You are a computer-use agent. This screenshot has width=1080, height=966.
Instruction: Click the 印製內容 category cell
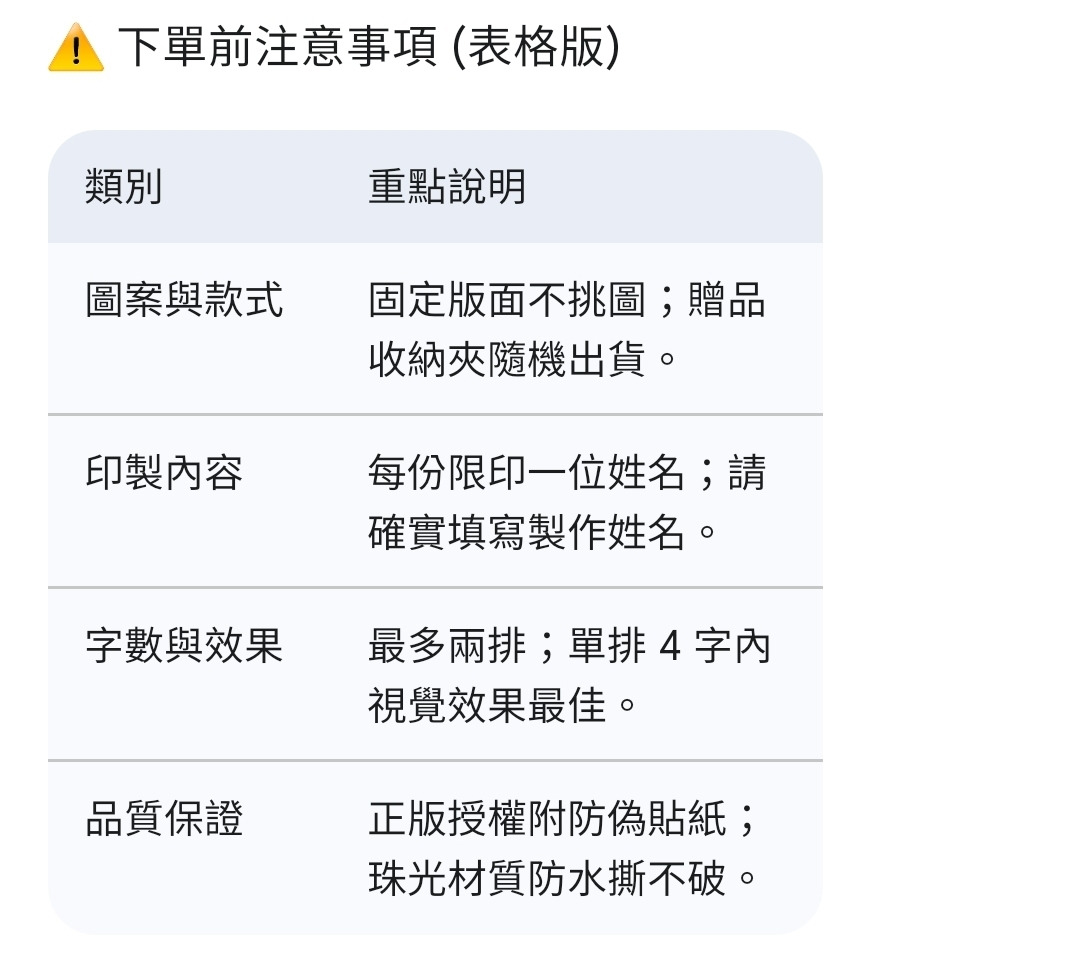pyautogui.click(x=165, y=473)
